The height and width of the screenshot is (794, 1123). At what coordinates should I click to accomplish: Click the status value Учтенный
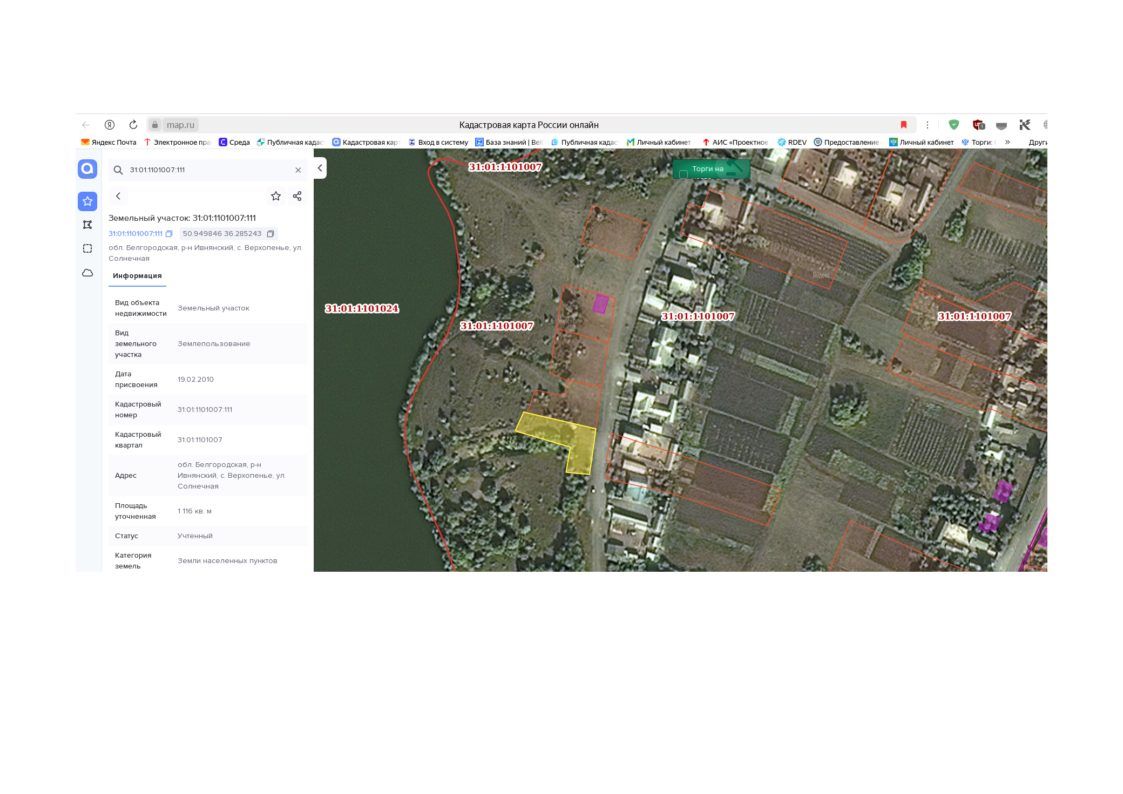[195, 536]
